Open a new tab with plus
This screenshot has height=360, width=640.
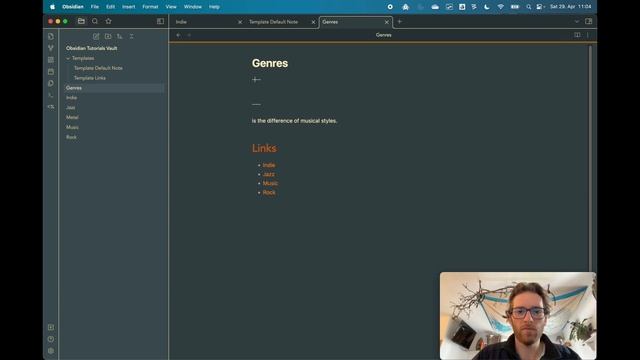click(400, 22)
